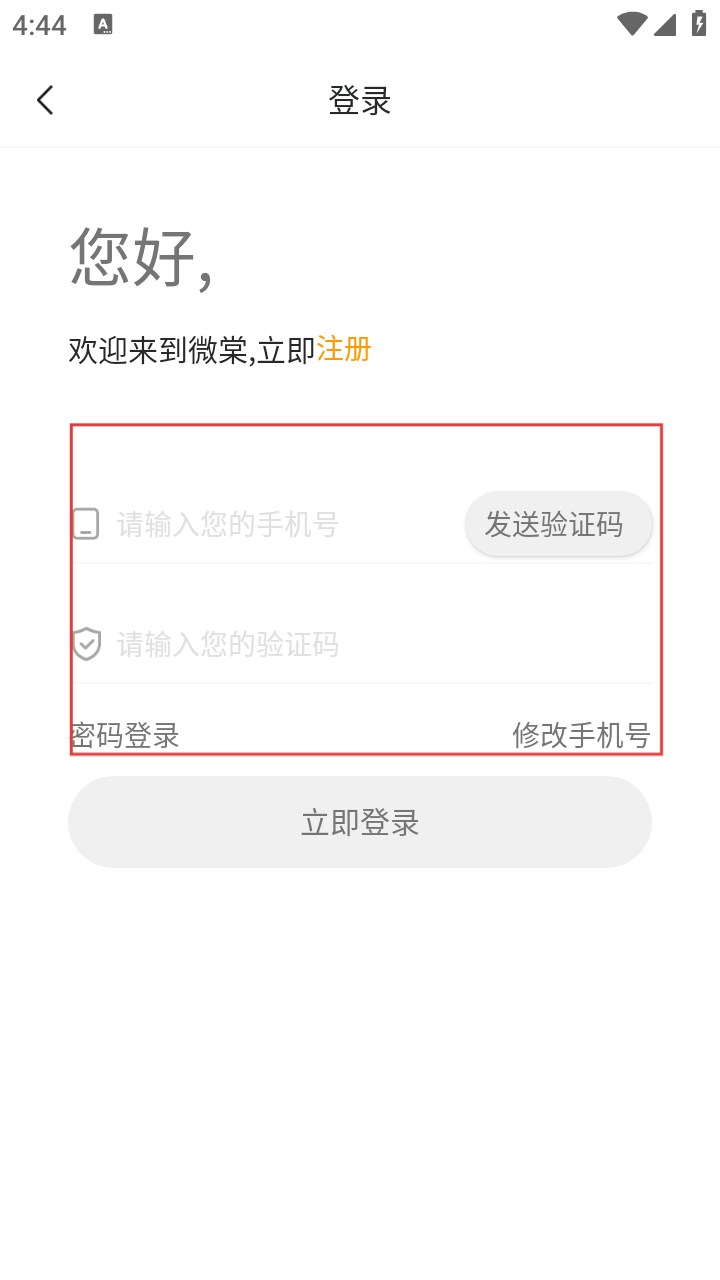Click the divider line under verification code field

pyautogui.click(x=365, y=683)
